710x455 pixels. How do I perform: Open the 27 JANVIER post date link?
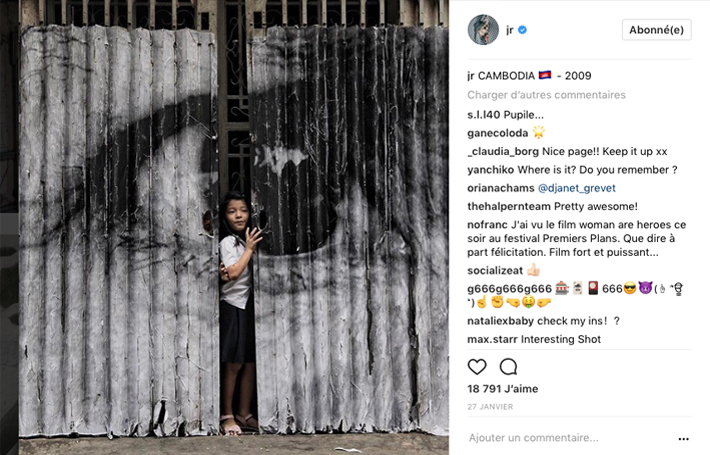(x=490, y=407)
